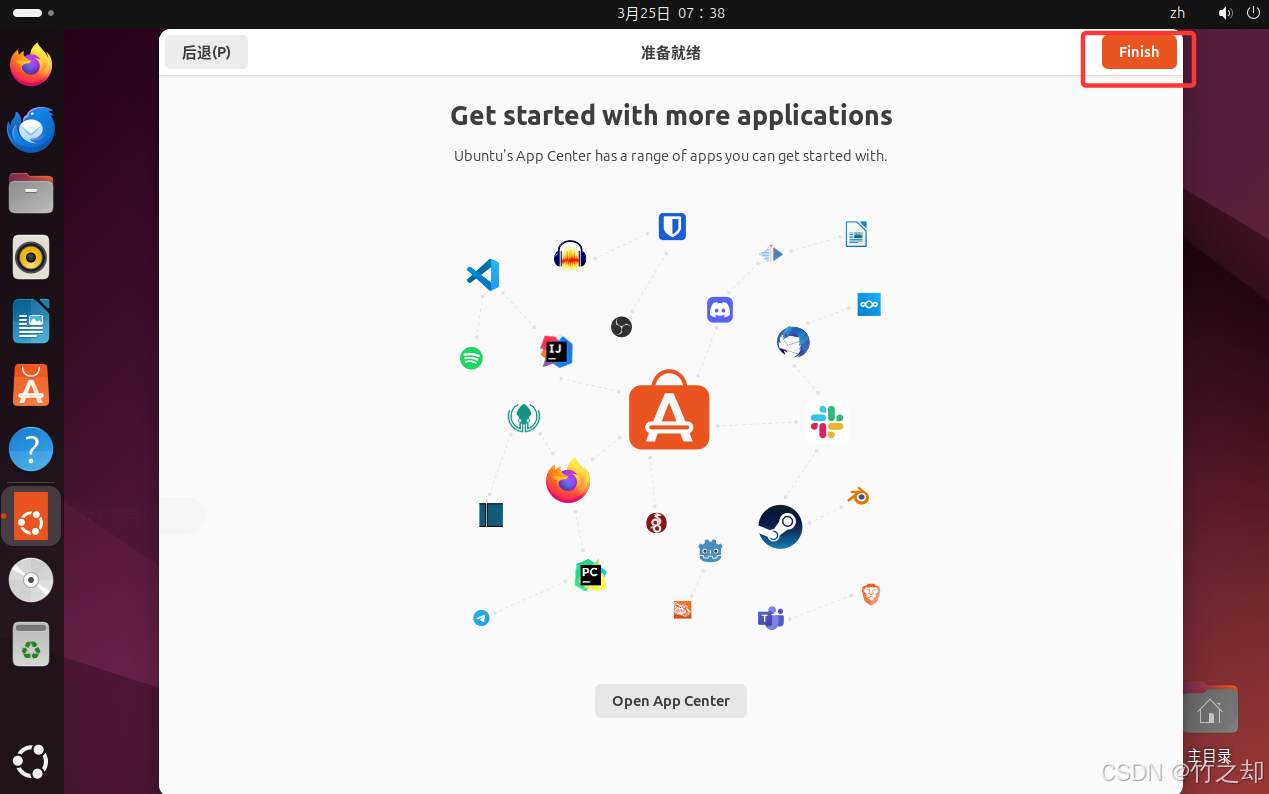
Task: Open the Activities overview pill in top bar
Action: (33, 13)
